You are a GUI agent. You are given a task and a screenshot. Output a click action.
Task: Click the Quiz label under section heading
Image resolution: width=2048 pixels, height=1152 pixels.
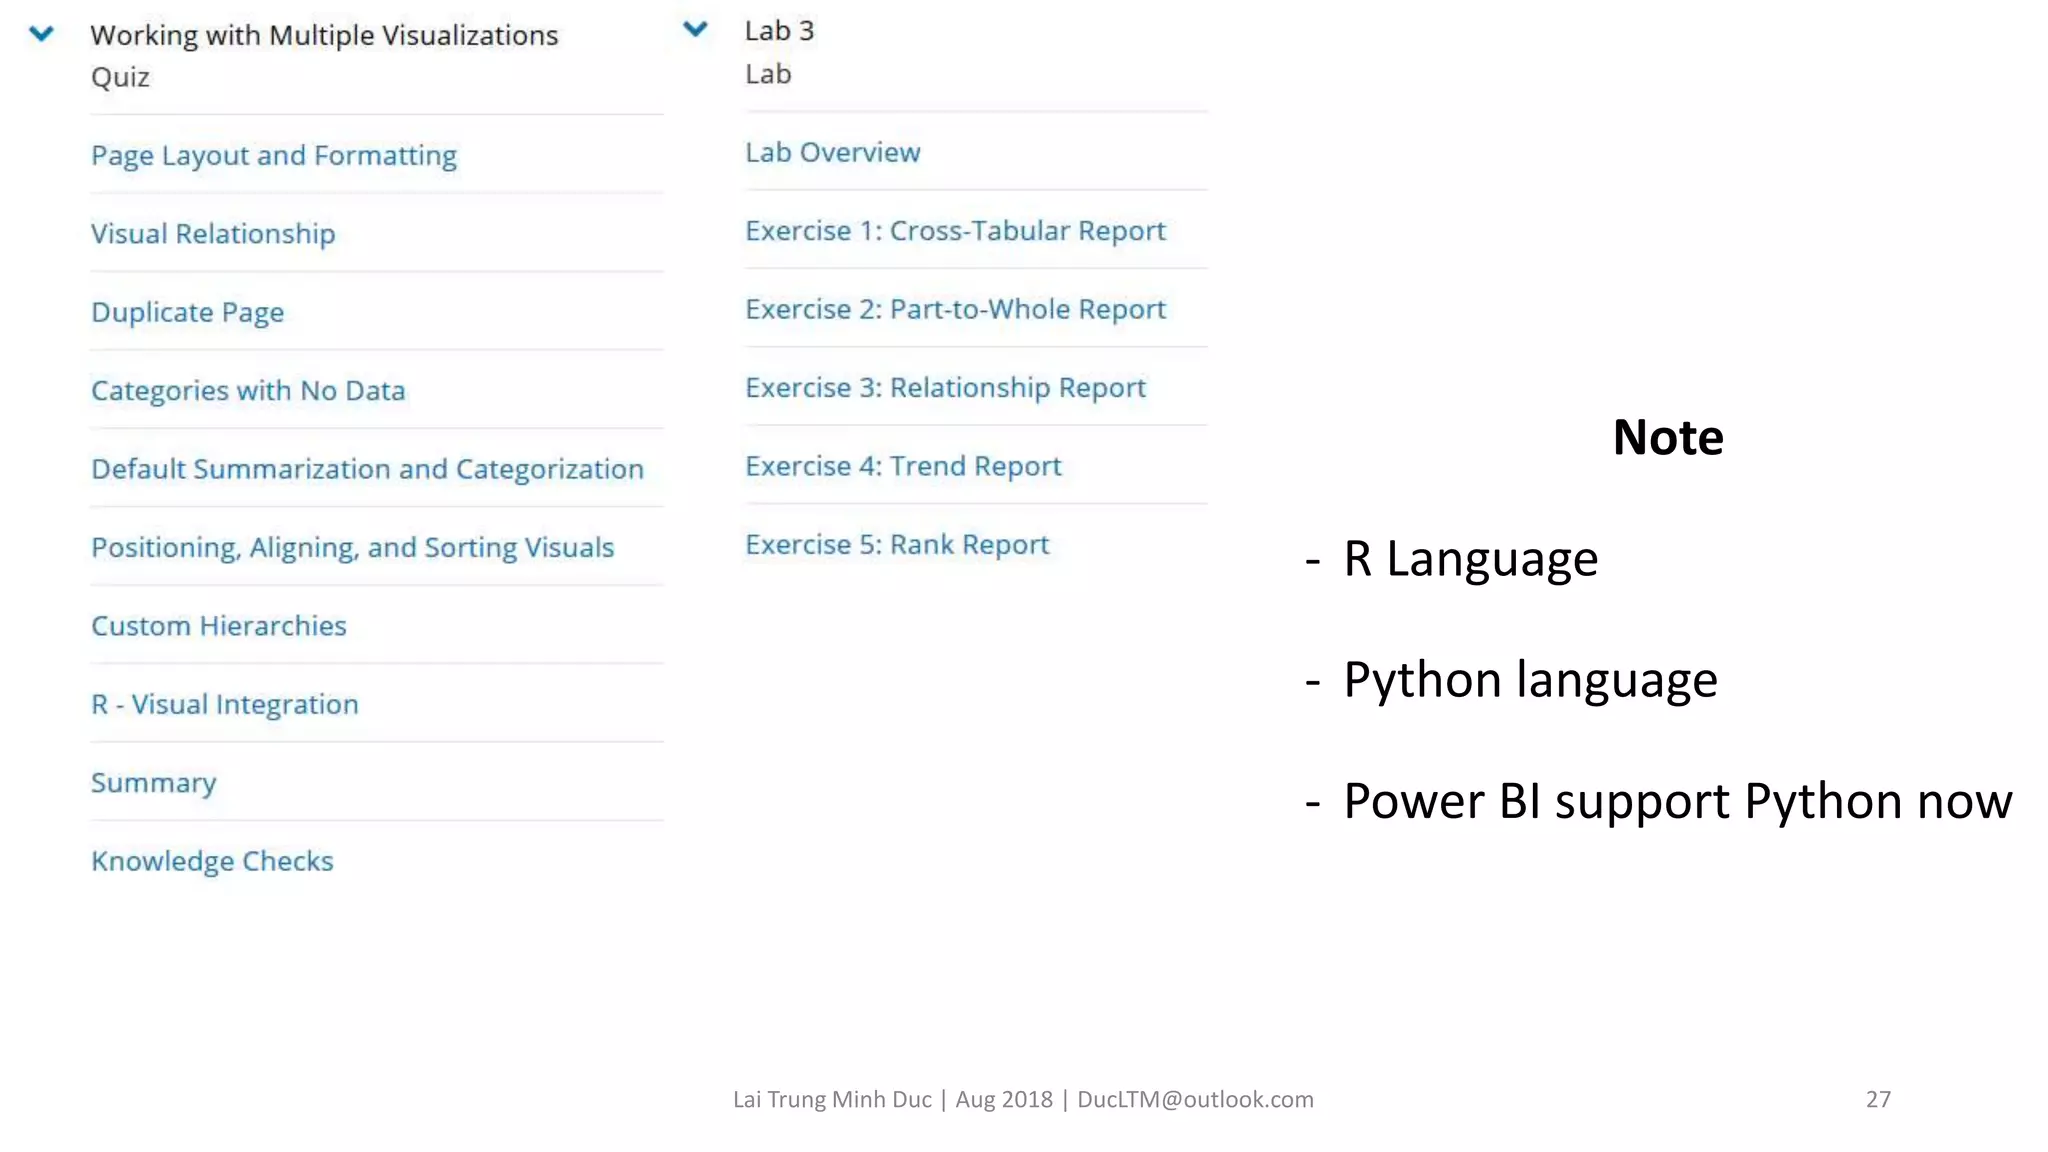(x=120, y=78)
